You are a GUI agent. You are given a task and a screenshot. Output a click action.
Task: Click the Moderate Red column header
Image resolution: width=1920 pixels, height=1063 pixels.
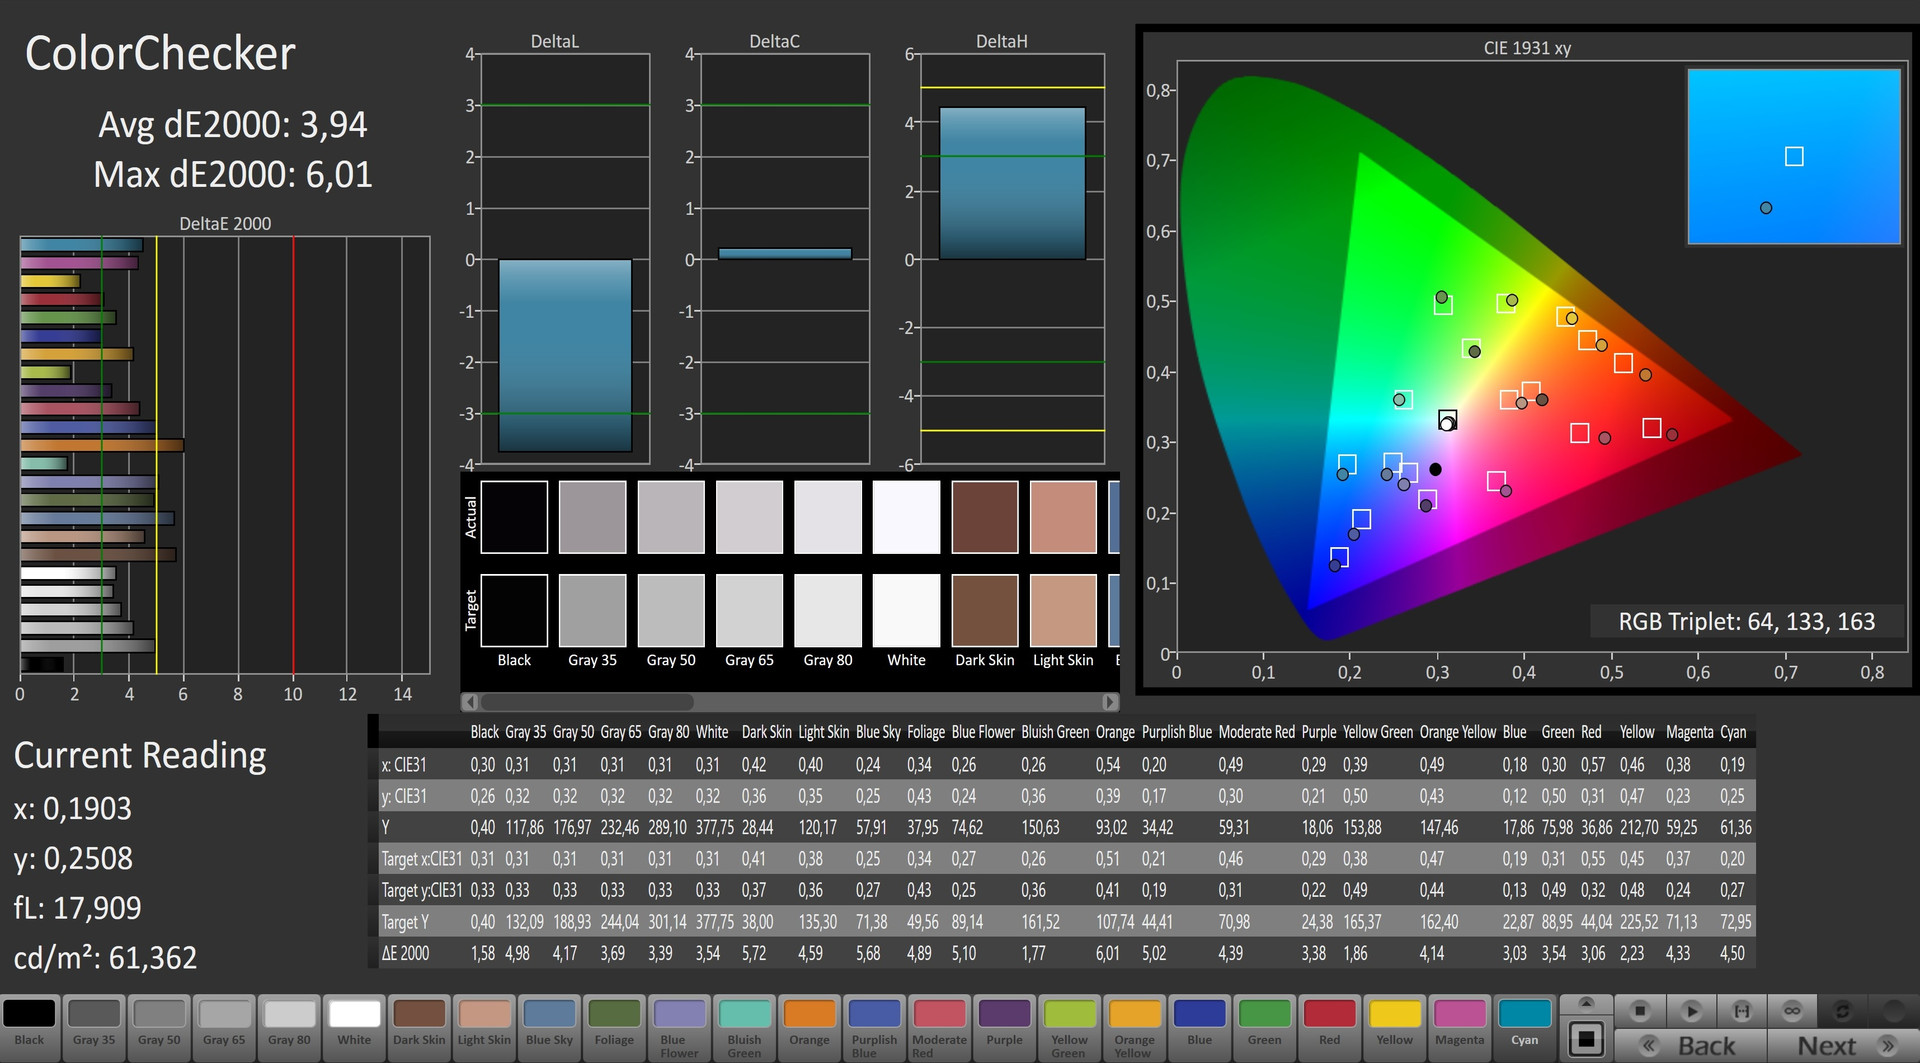click(x=1256, y=732)
